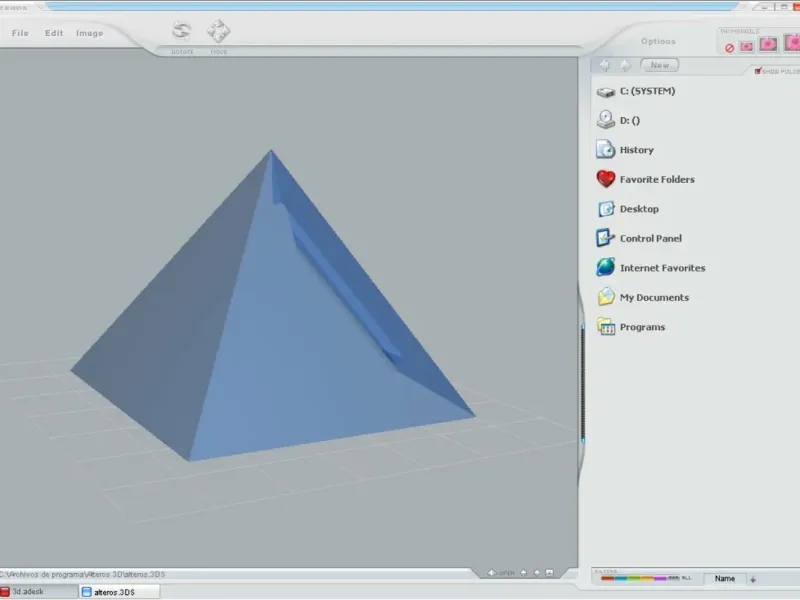Select the purple filter color
Screen dimensions: 800x600
(x=660, y=578)
